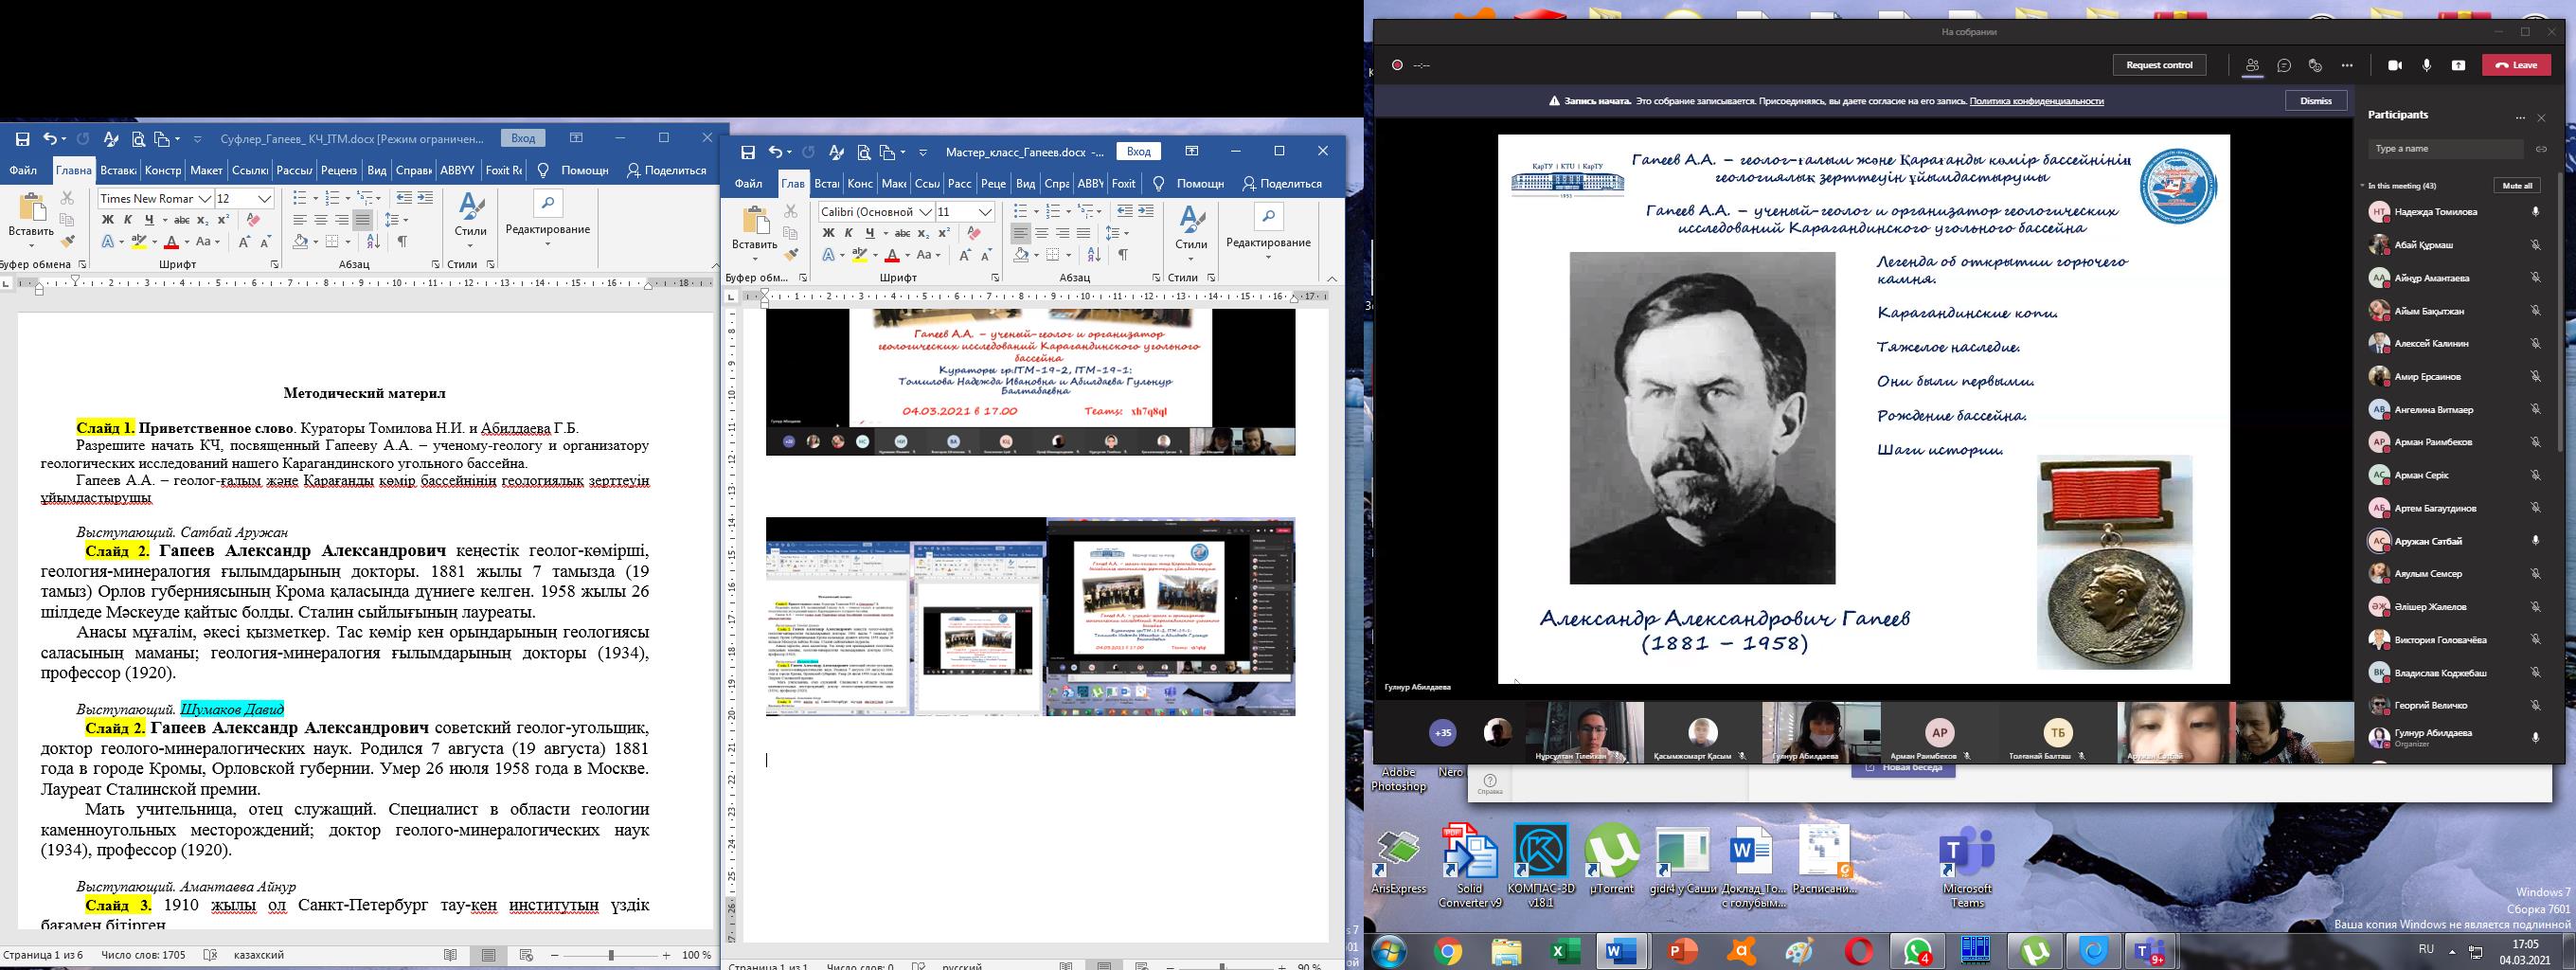Click Request control in Teams meeting
The width and height of the screenshot is (2576, 970).
2159,65
